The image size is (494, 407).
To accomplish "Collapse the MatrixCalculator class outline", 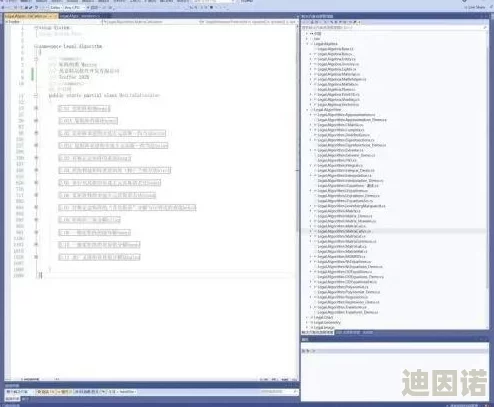I will point(36,95).
